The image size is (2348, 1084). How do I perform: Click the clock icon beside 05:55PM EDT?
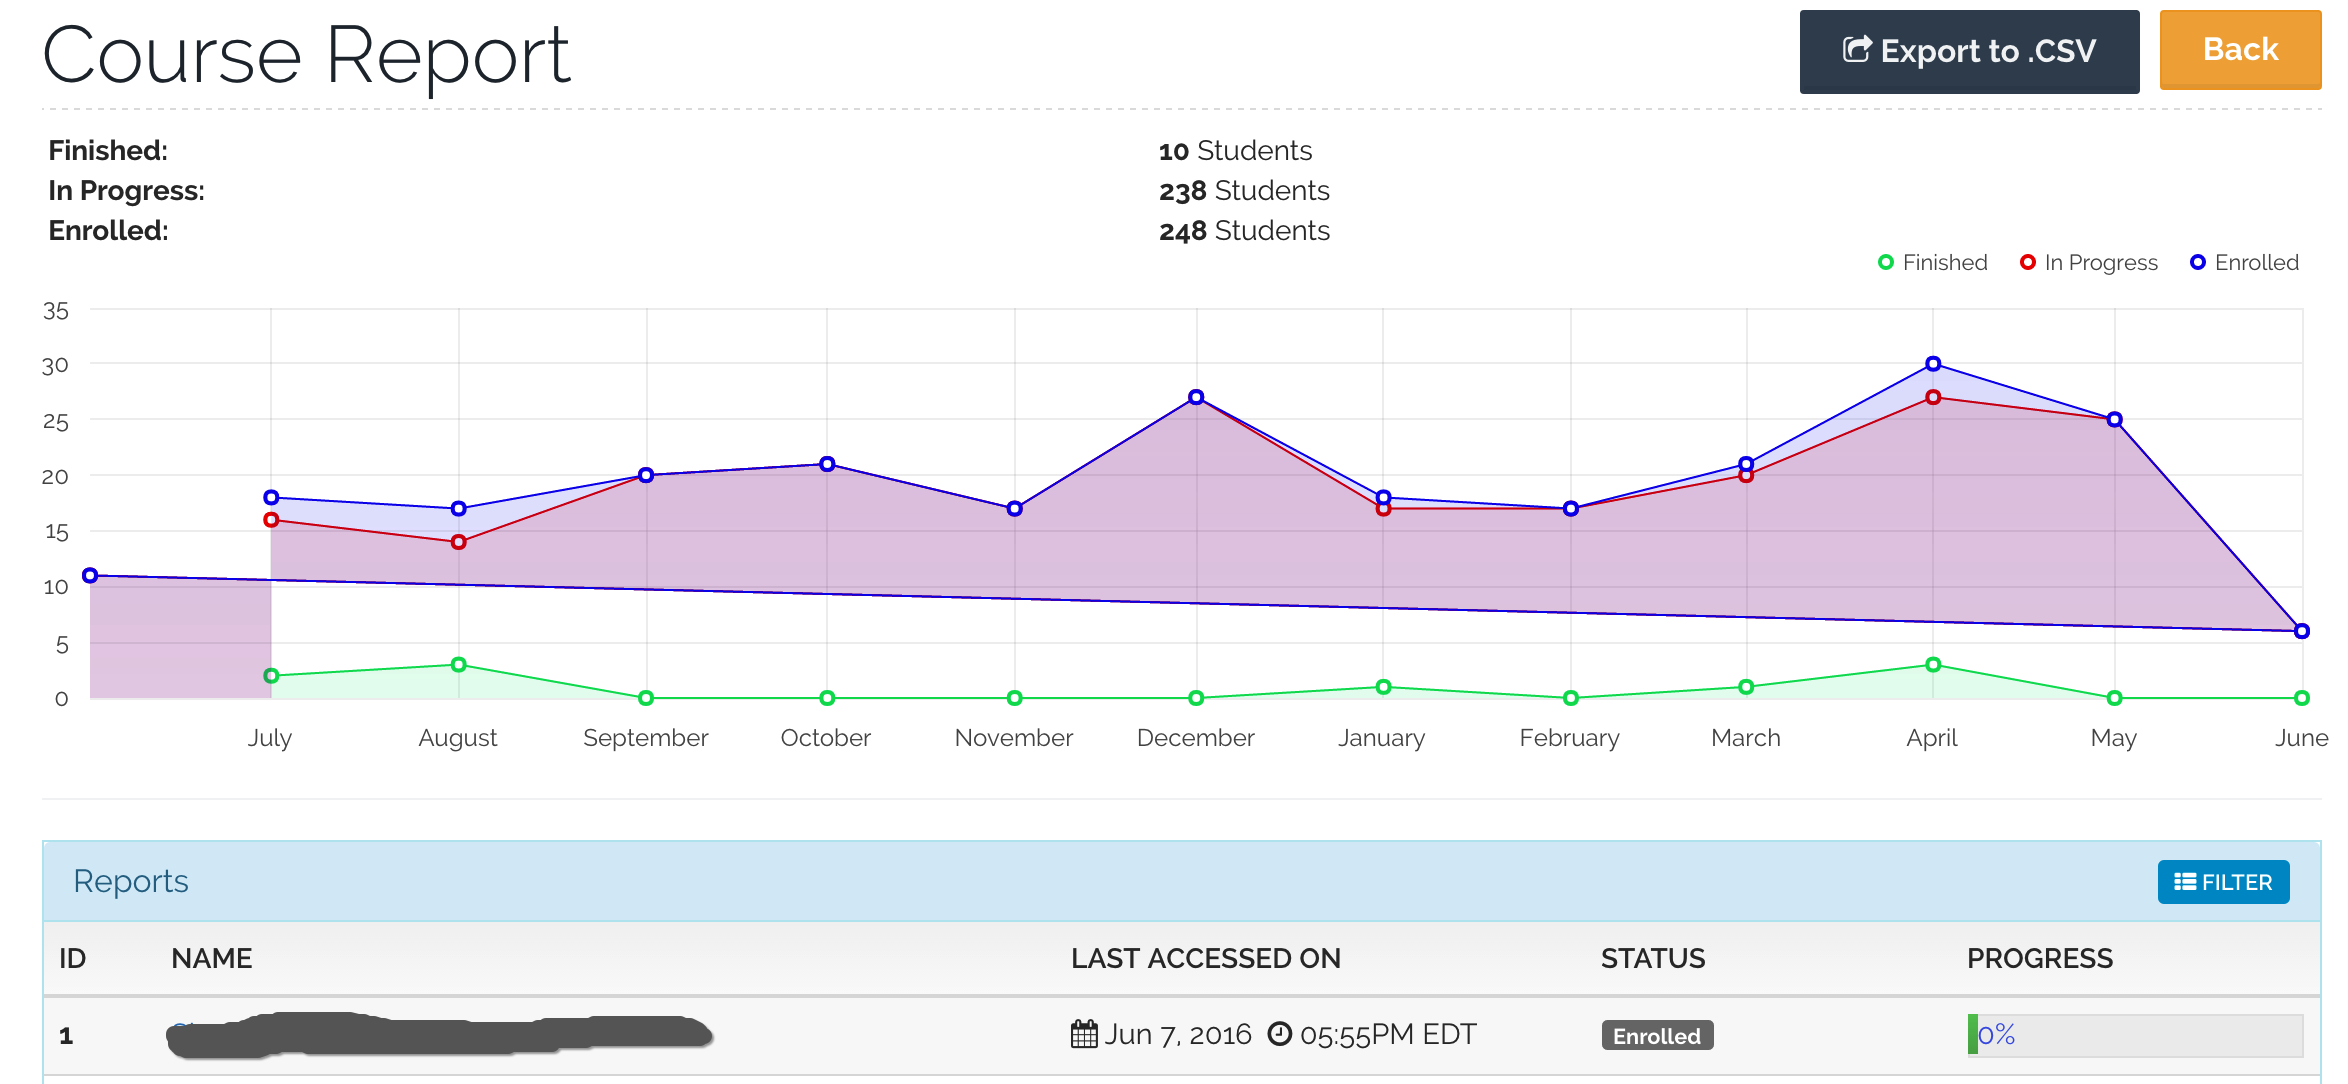click(x=1280, y=1034)
